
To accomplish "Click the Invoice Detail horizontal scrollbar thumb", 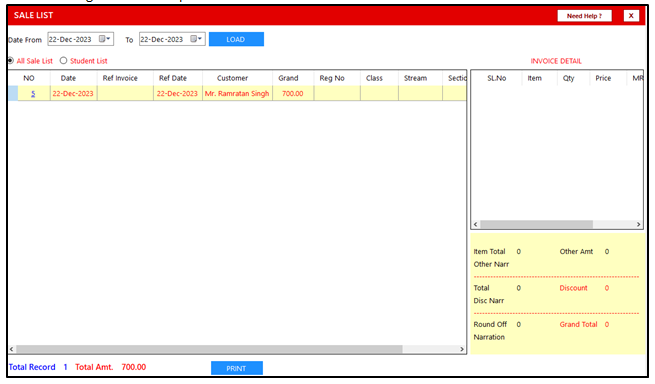I will click(x=536, y=224).
